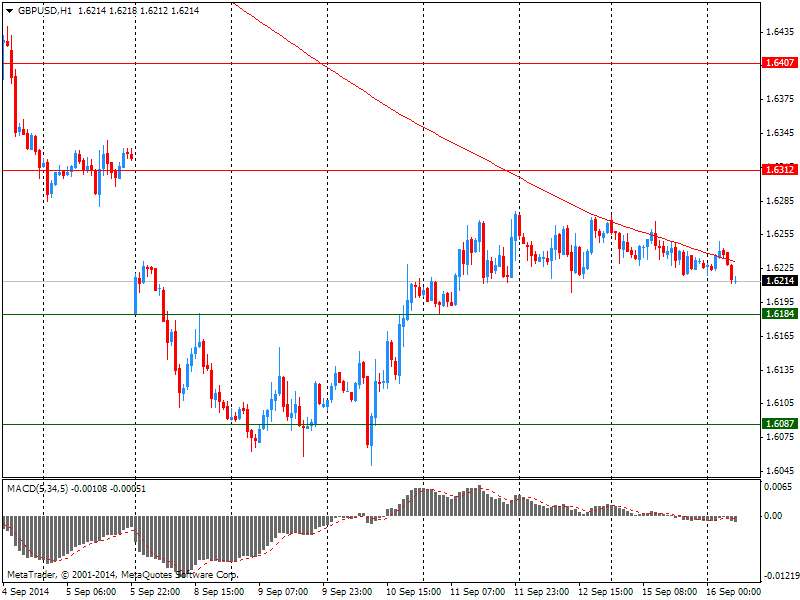Viewport: 800px width, 600px height.
Task: Click the 12 Sep 15:00 time label
Action: (606, 592)
